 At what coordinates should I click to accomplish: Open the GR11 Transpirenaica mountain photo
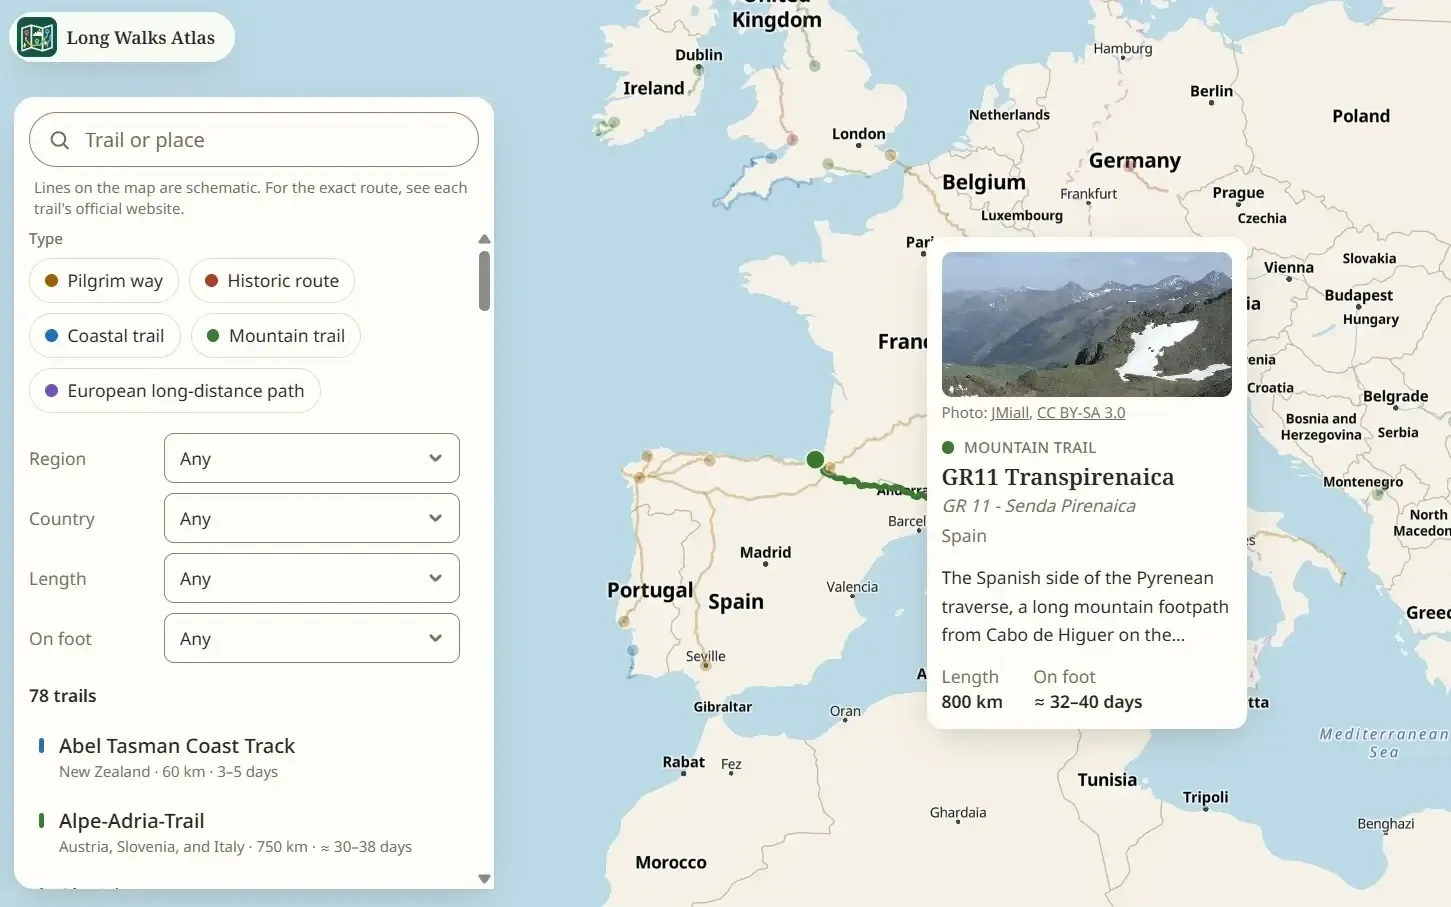tap(1087, 324)
